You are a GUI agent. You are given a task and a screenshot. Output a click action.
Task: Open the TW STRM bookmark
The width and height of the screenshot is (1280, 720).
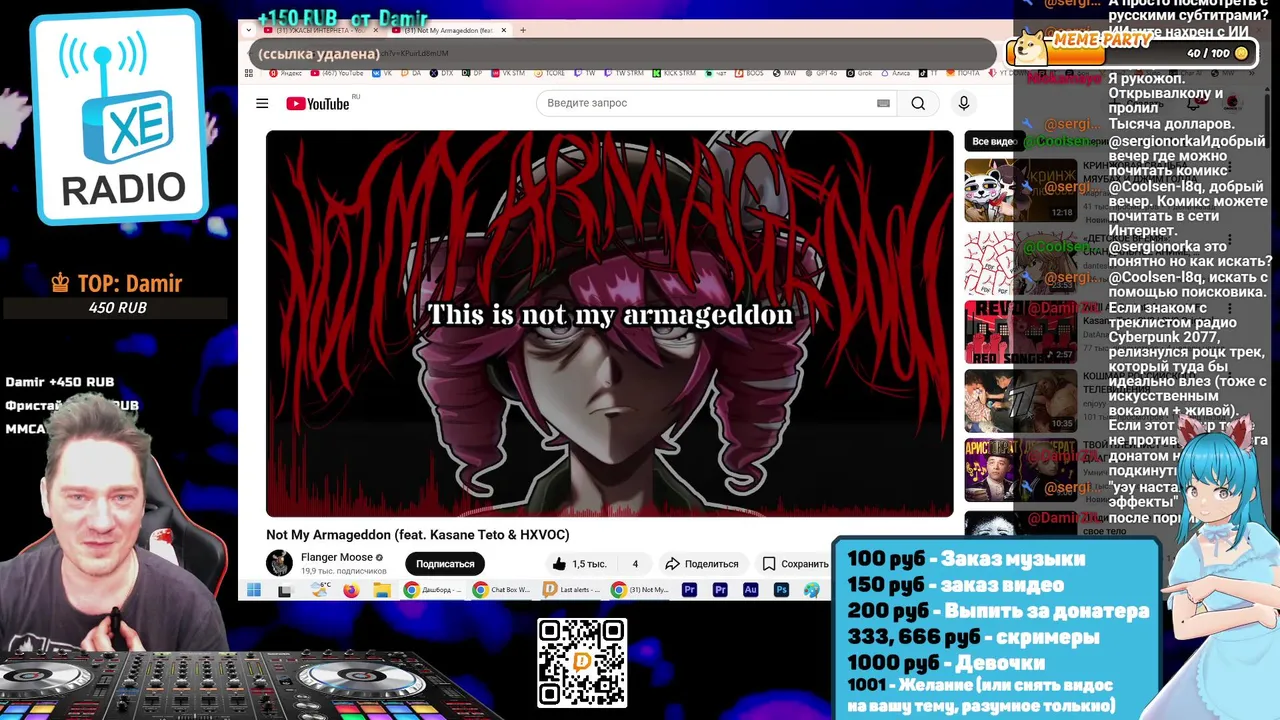[x=622, y=73]
